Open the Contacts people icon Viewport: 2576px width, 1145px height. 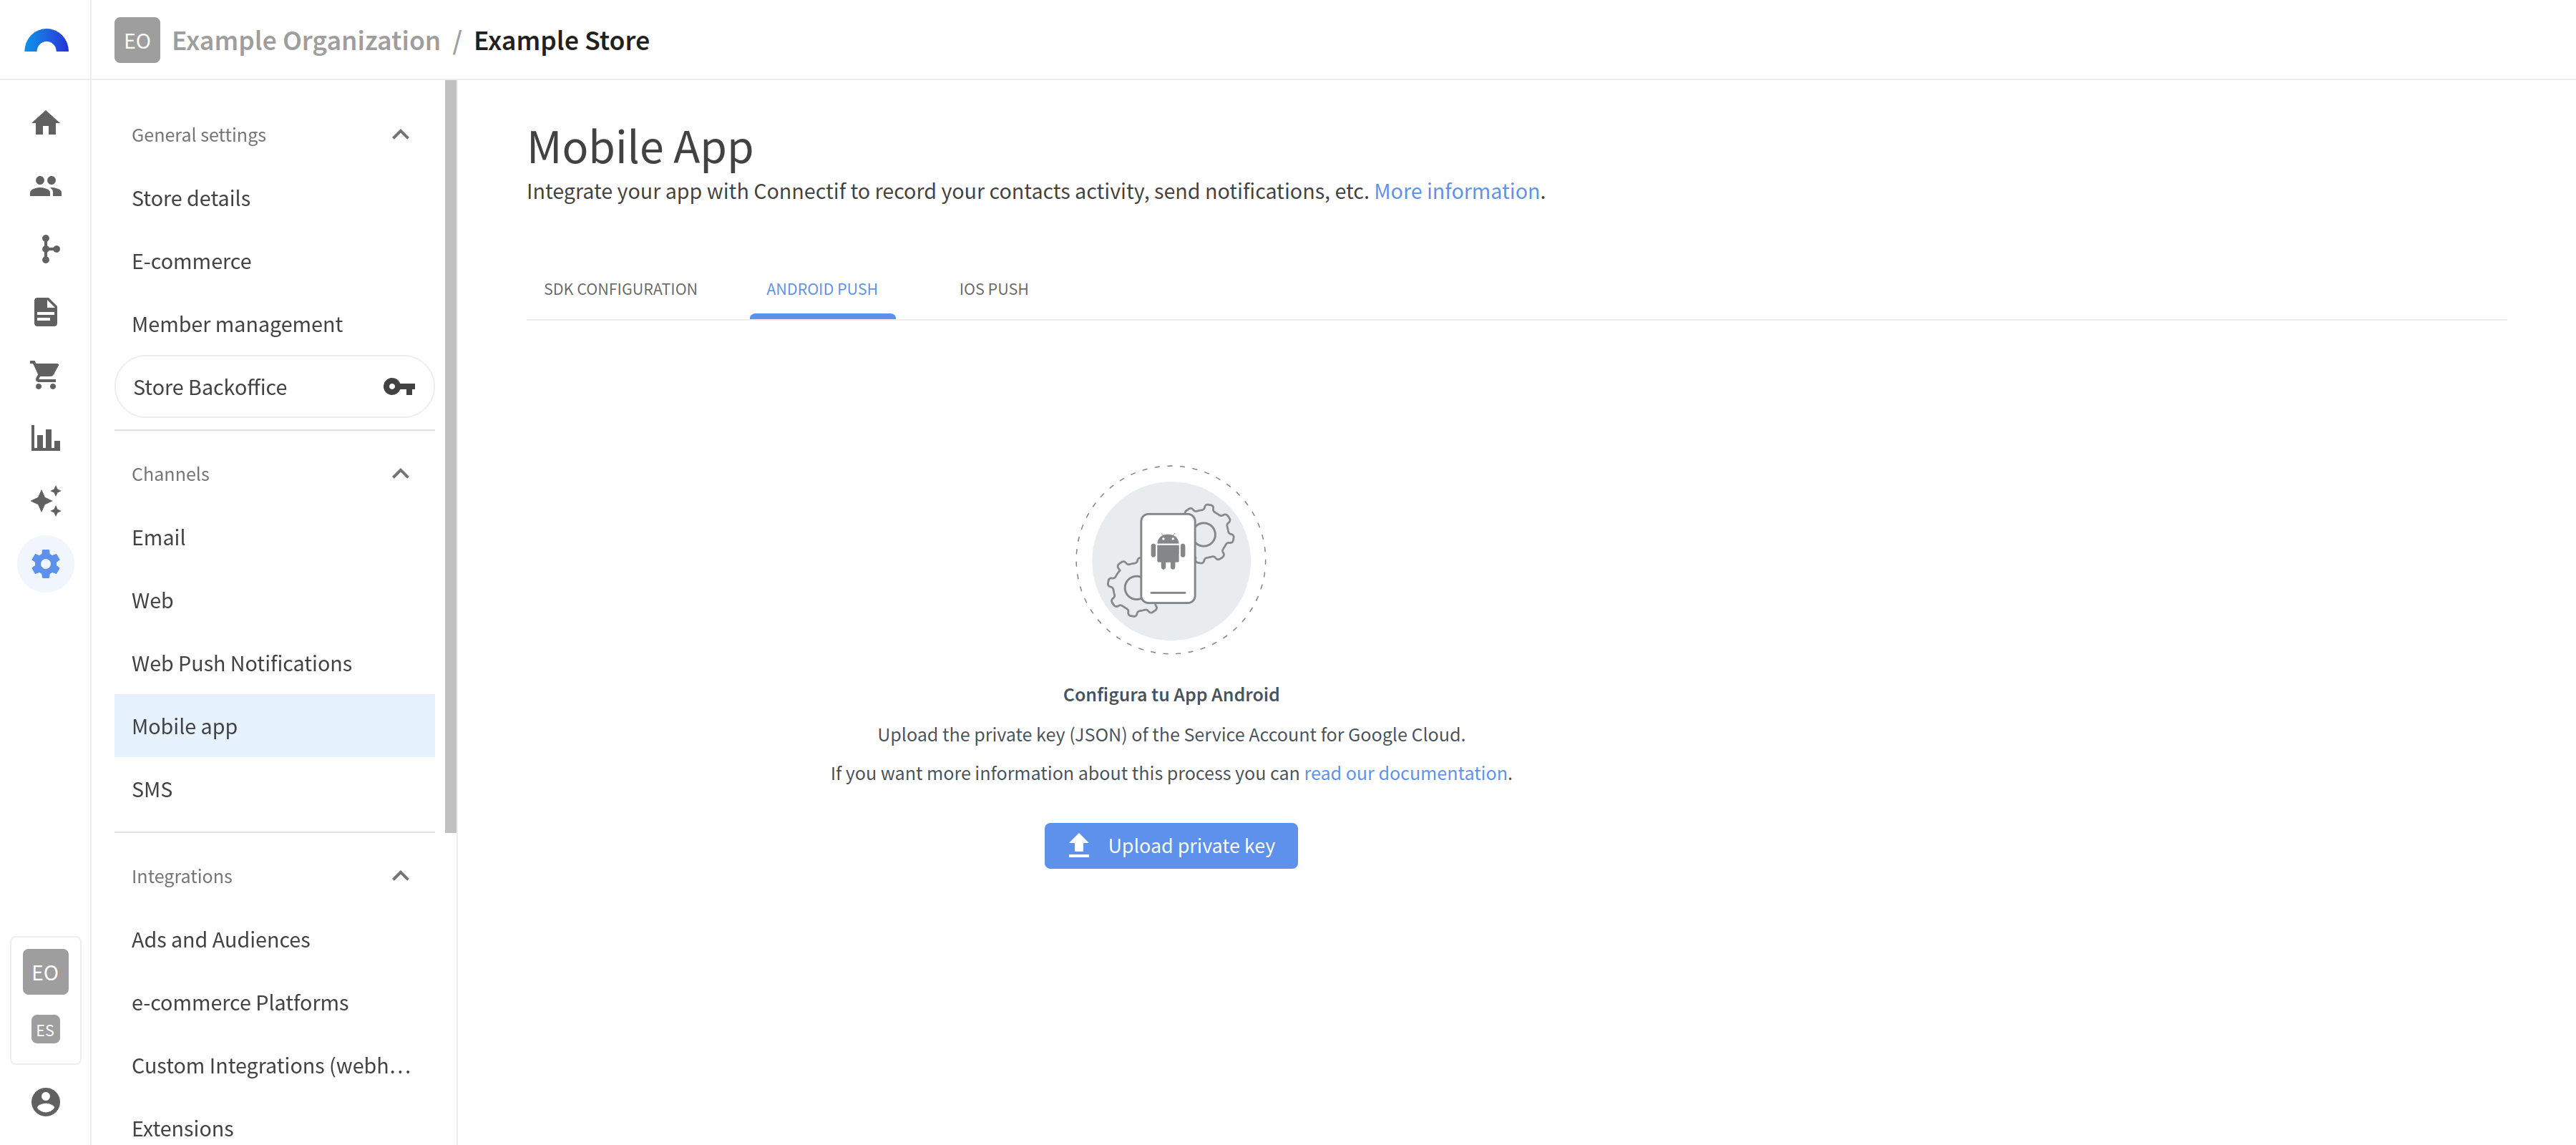[46, 186]
